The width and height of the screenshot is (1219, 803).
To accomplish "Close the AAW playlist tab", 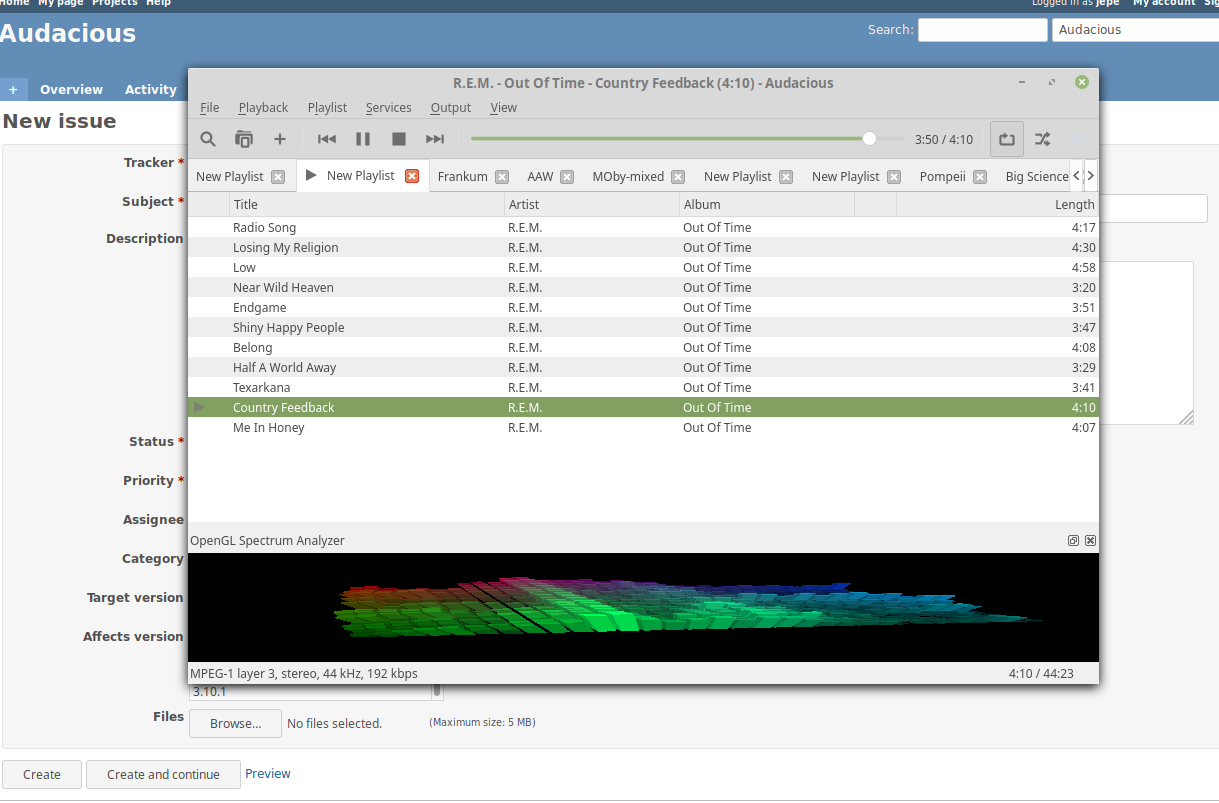I will coord(567,177).
